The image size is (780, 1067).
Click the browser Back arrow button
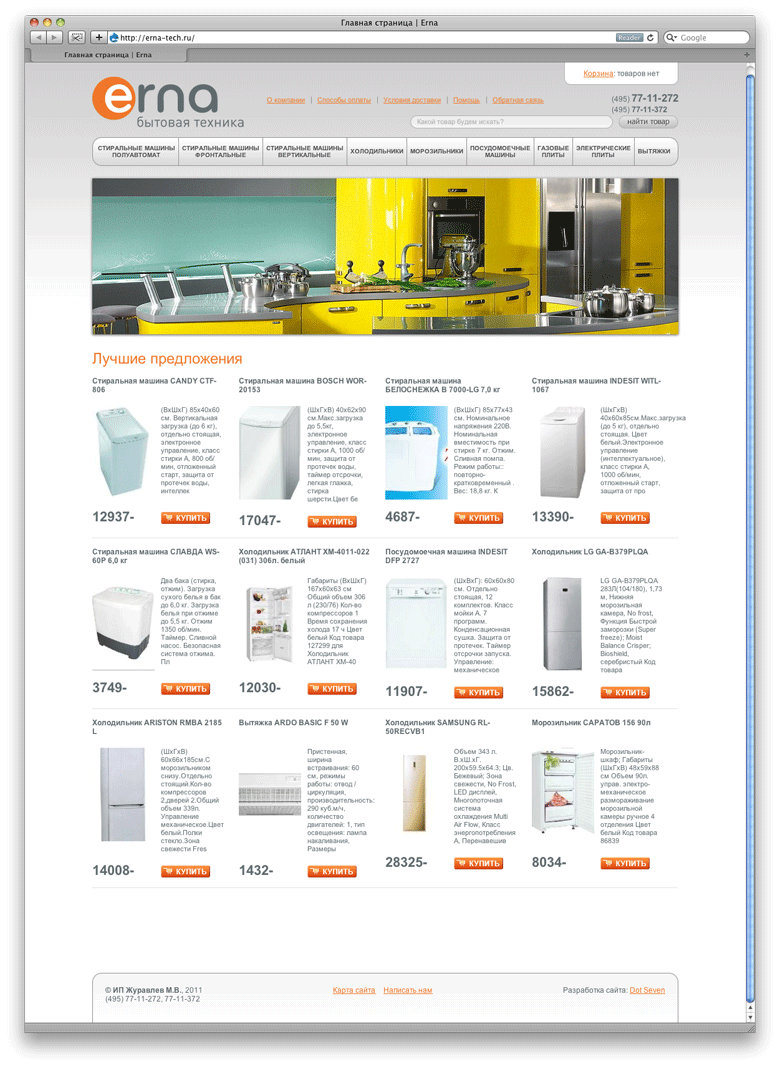[38, 37]
